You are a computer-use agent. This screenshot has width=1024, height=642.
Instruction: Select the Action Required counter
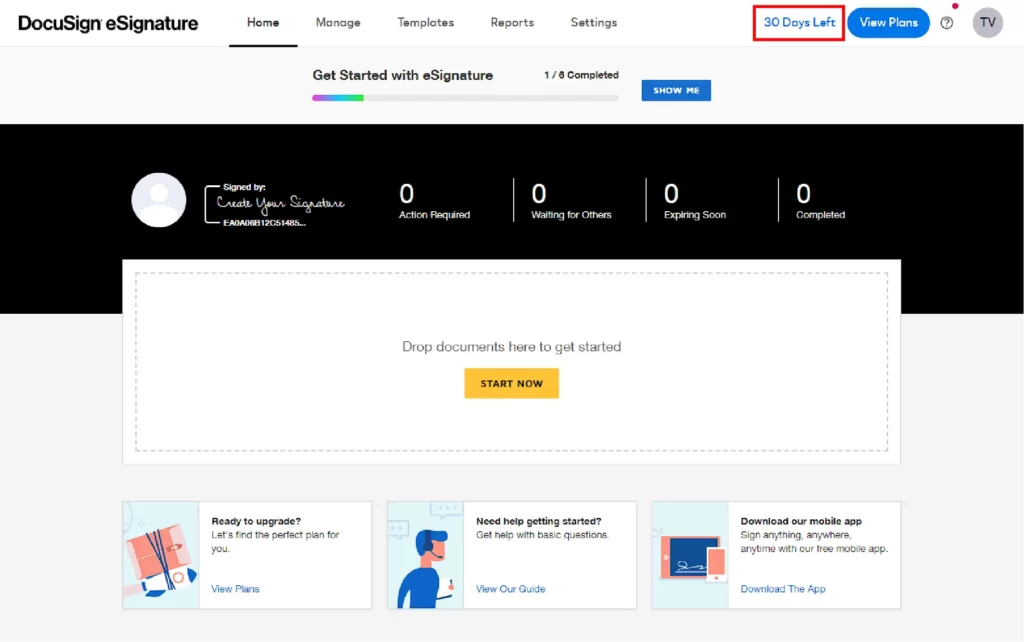pos(434,201)
